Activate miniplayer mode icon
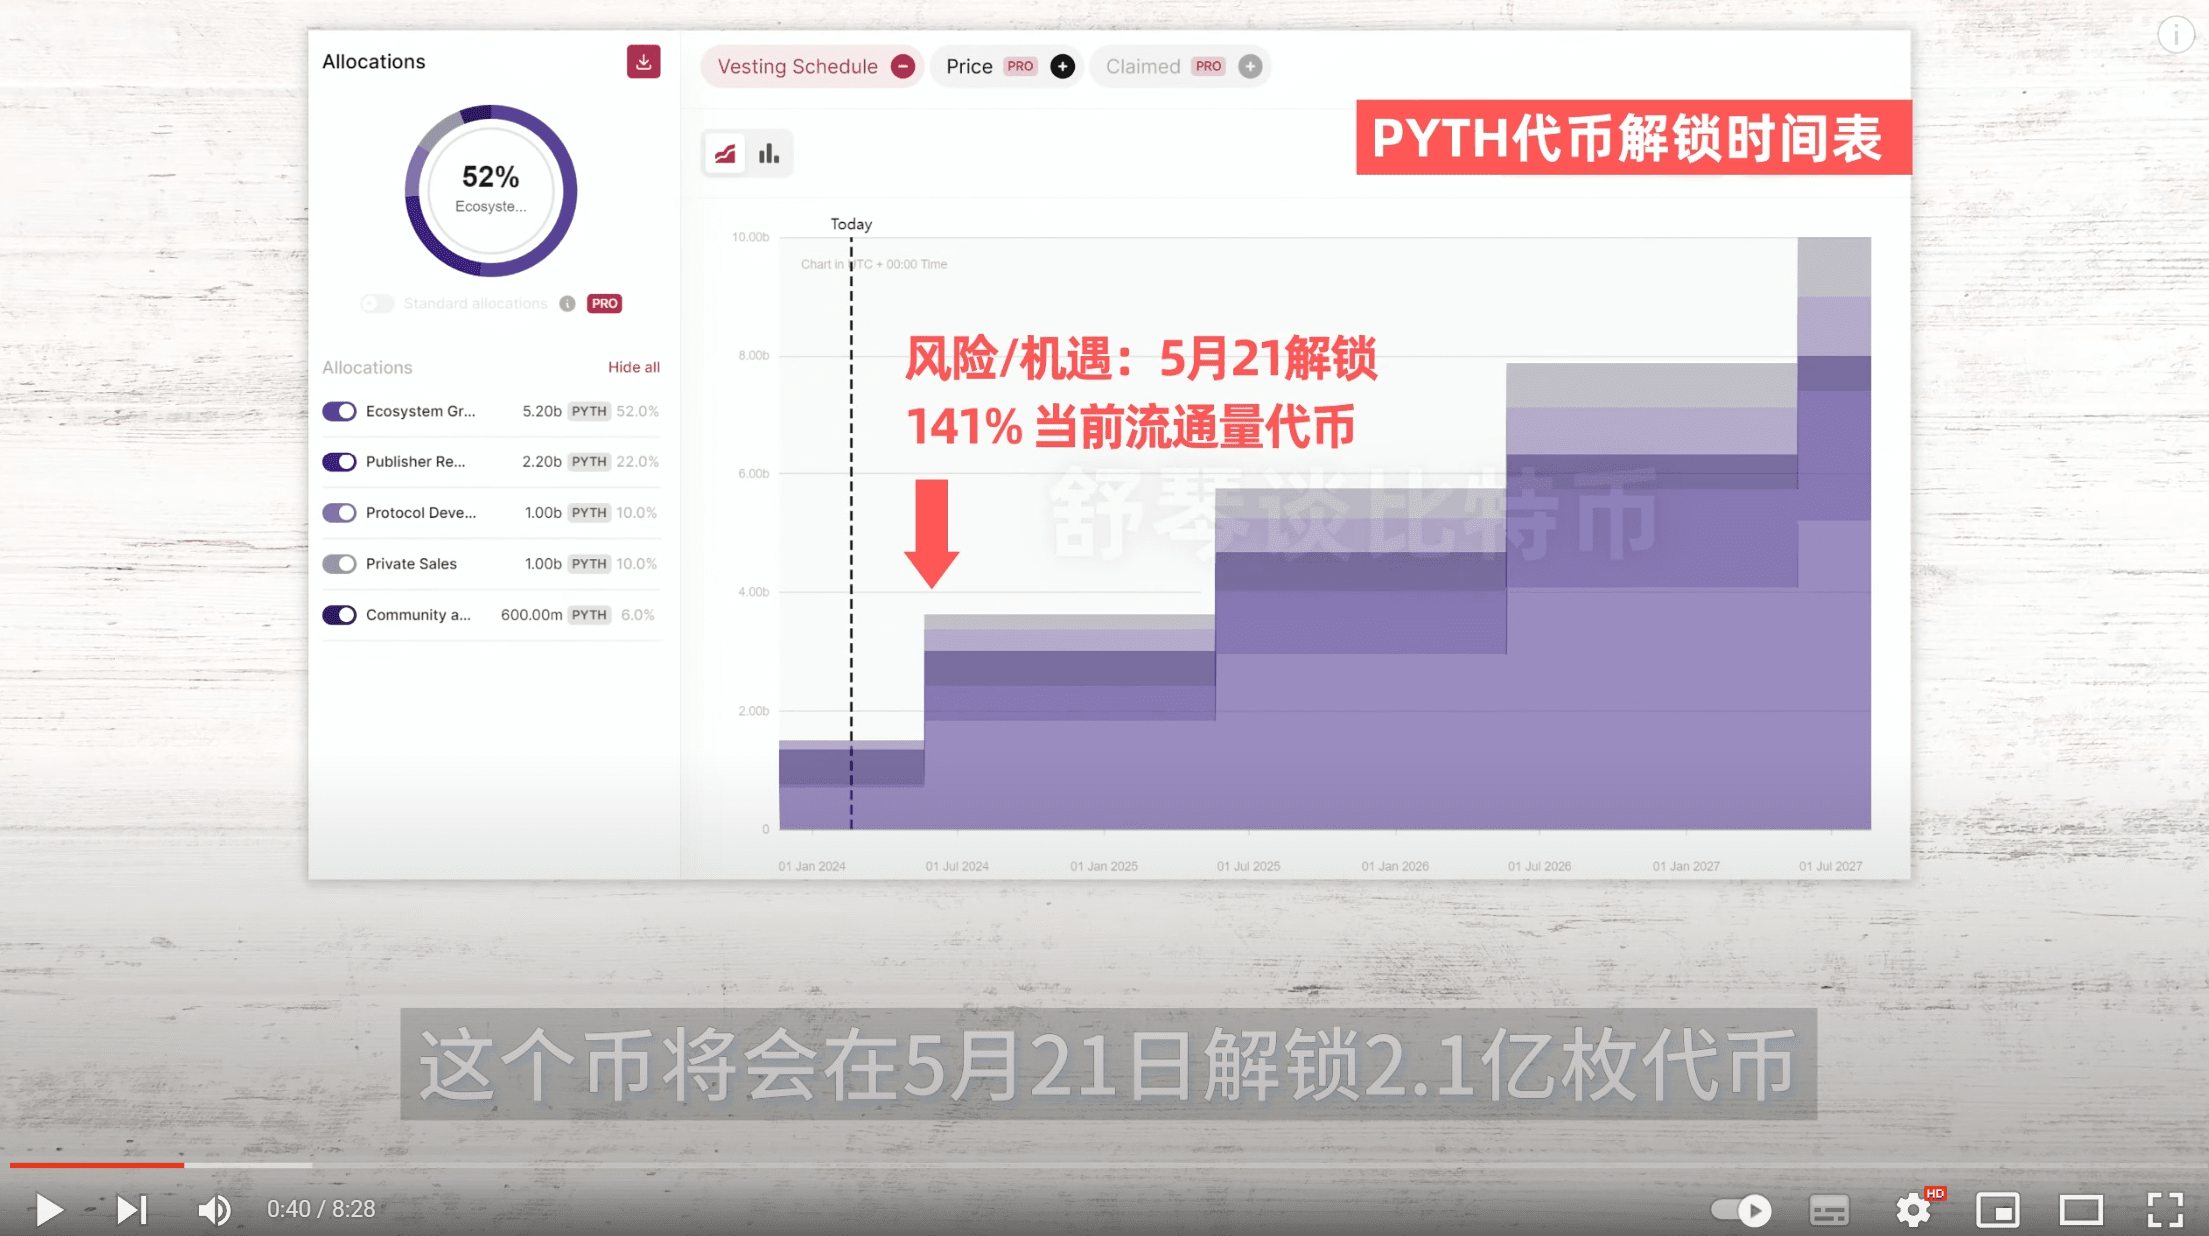The width and height of the screenshot is (2209, 1236). [1998, 1209]
